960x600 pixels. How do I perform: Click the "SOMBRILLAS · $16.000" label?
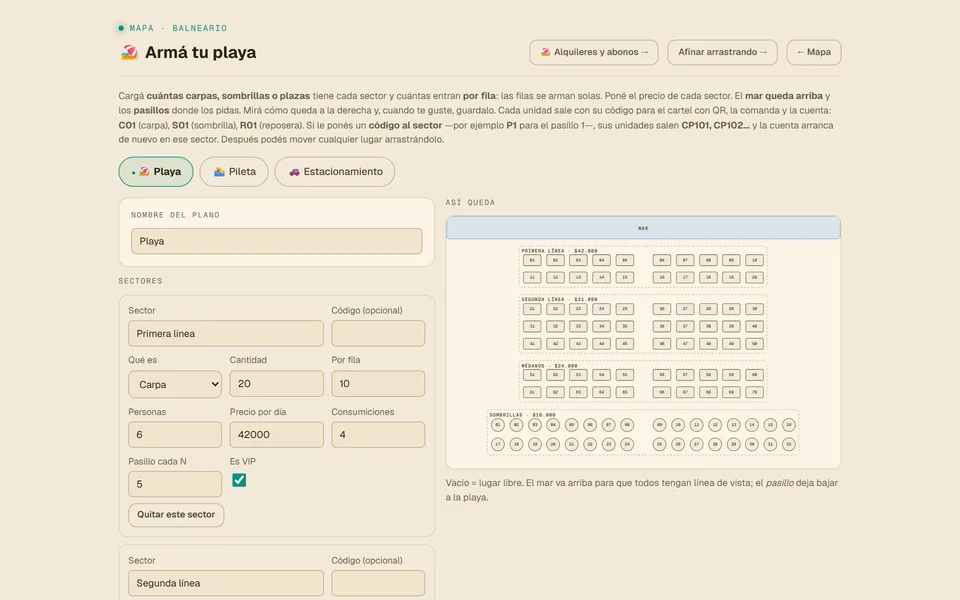coord(522,414)
